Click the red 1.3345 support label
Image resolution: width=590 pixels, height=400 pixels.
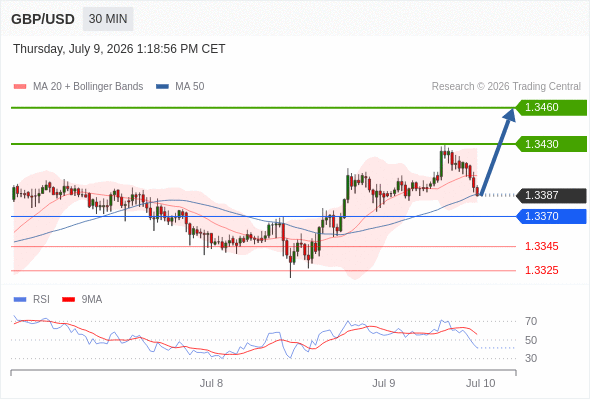541,246
